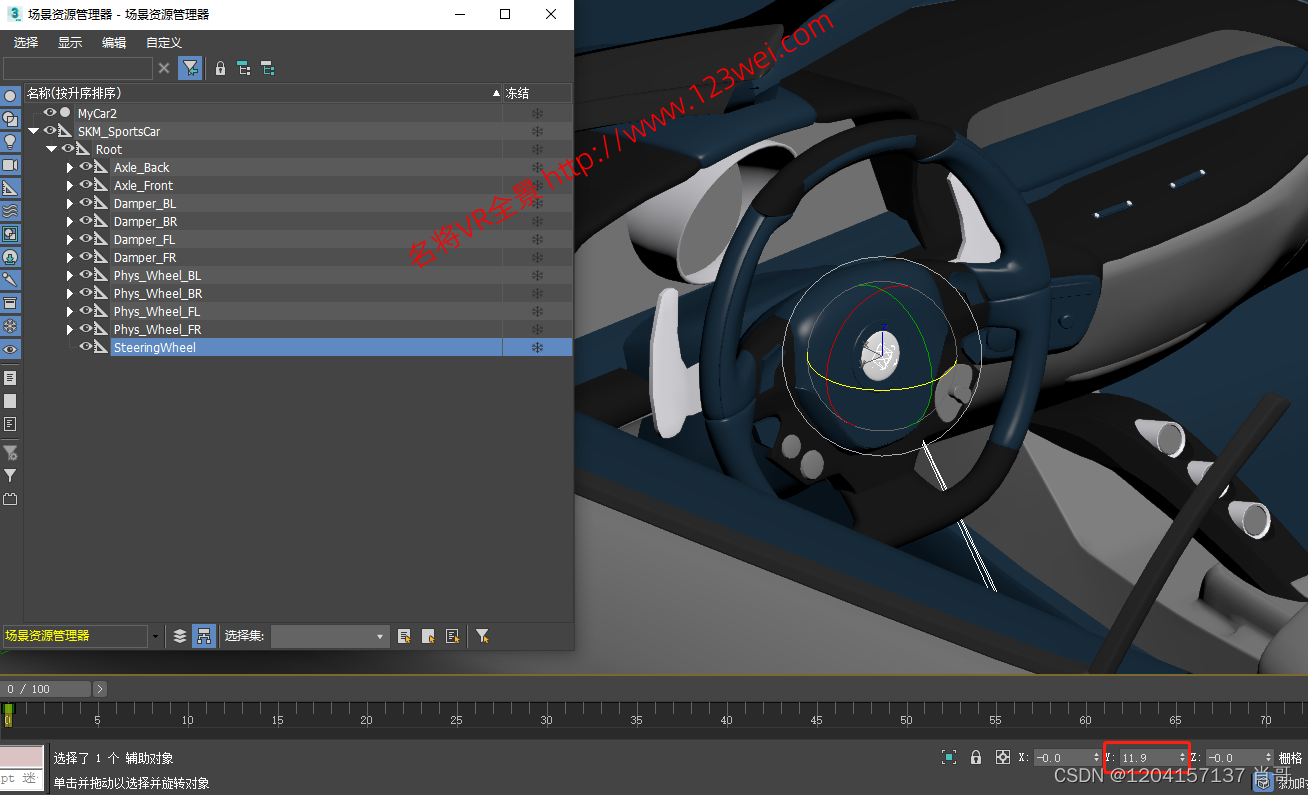This screenshot has height=795, width=1308.
Task: Toggle frozen state snowflake for MyCar2
Action: (x=537, y=113)
